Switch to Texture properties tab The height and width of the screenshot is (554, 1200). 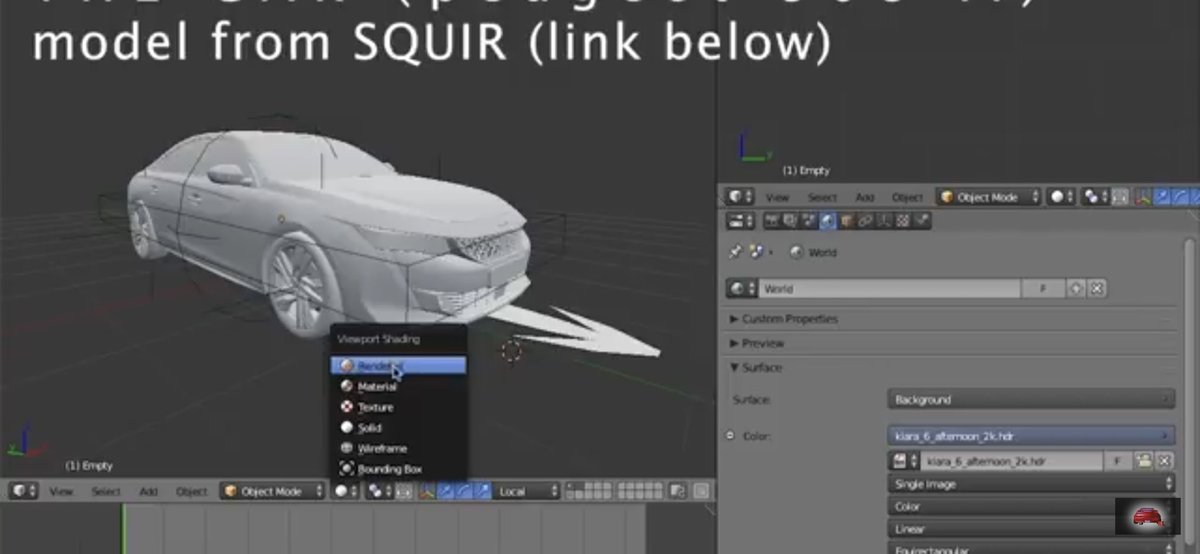tap(902, 221)
